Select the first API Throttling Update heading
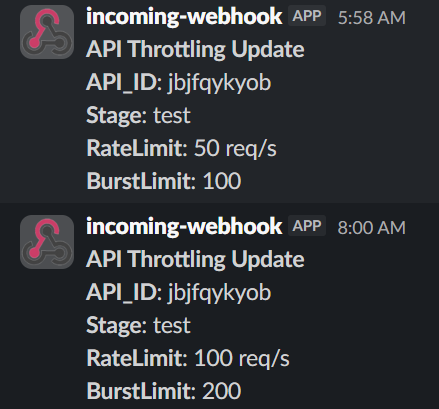This screenshot has width=439, height=409. [x=195, y=49]
